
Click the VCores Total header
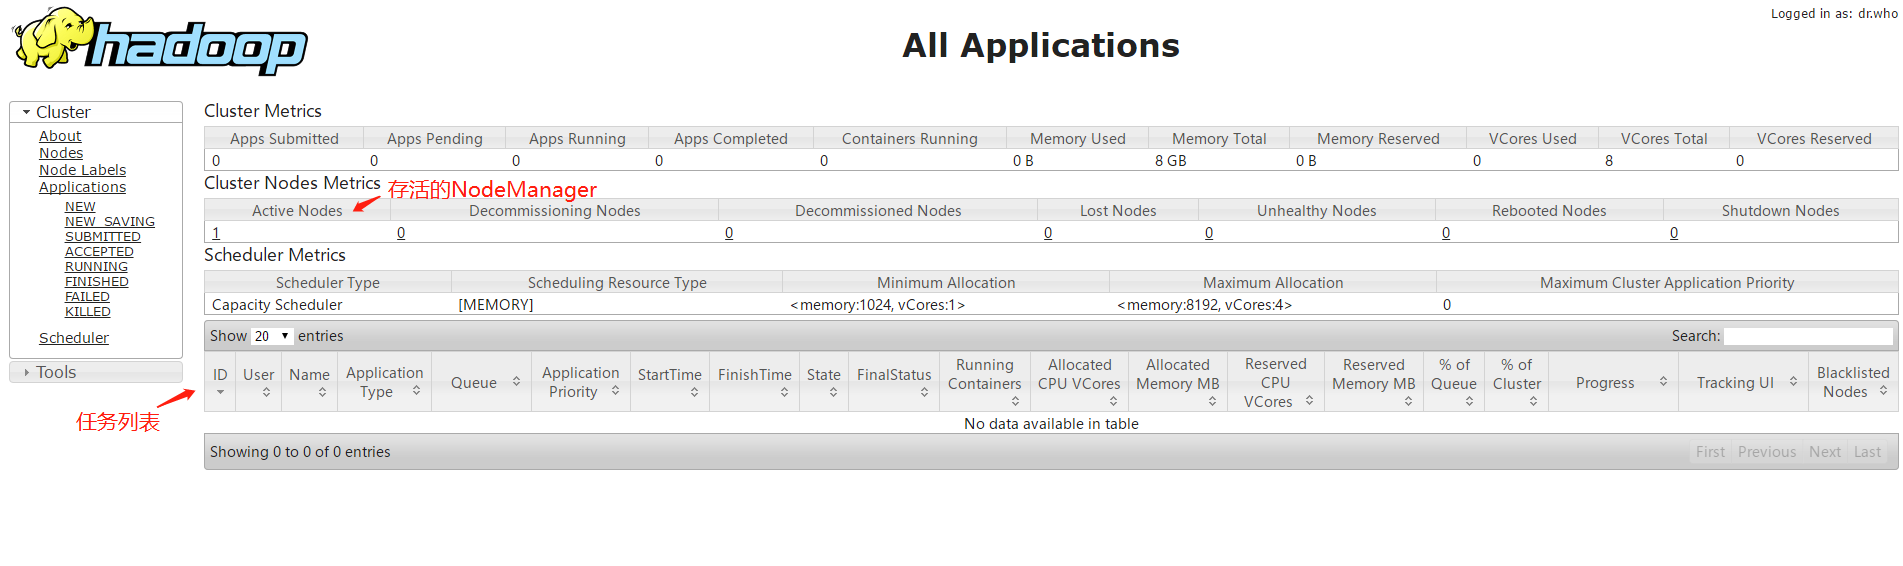coord(1664,139)
